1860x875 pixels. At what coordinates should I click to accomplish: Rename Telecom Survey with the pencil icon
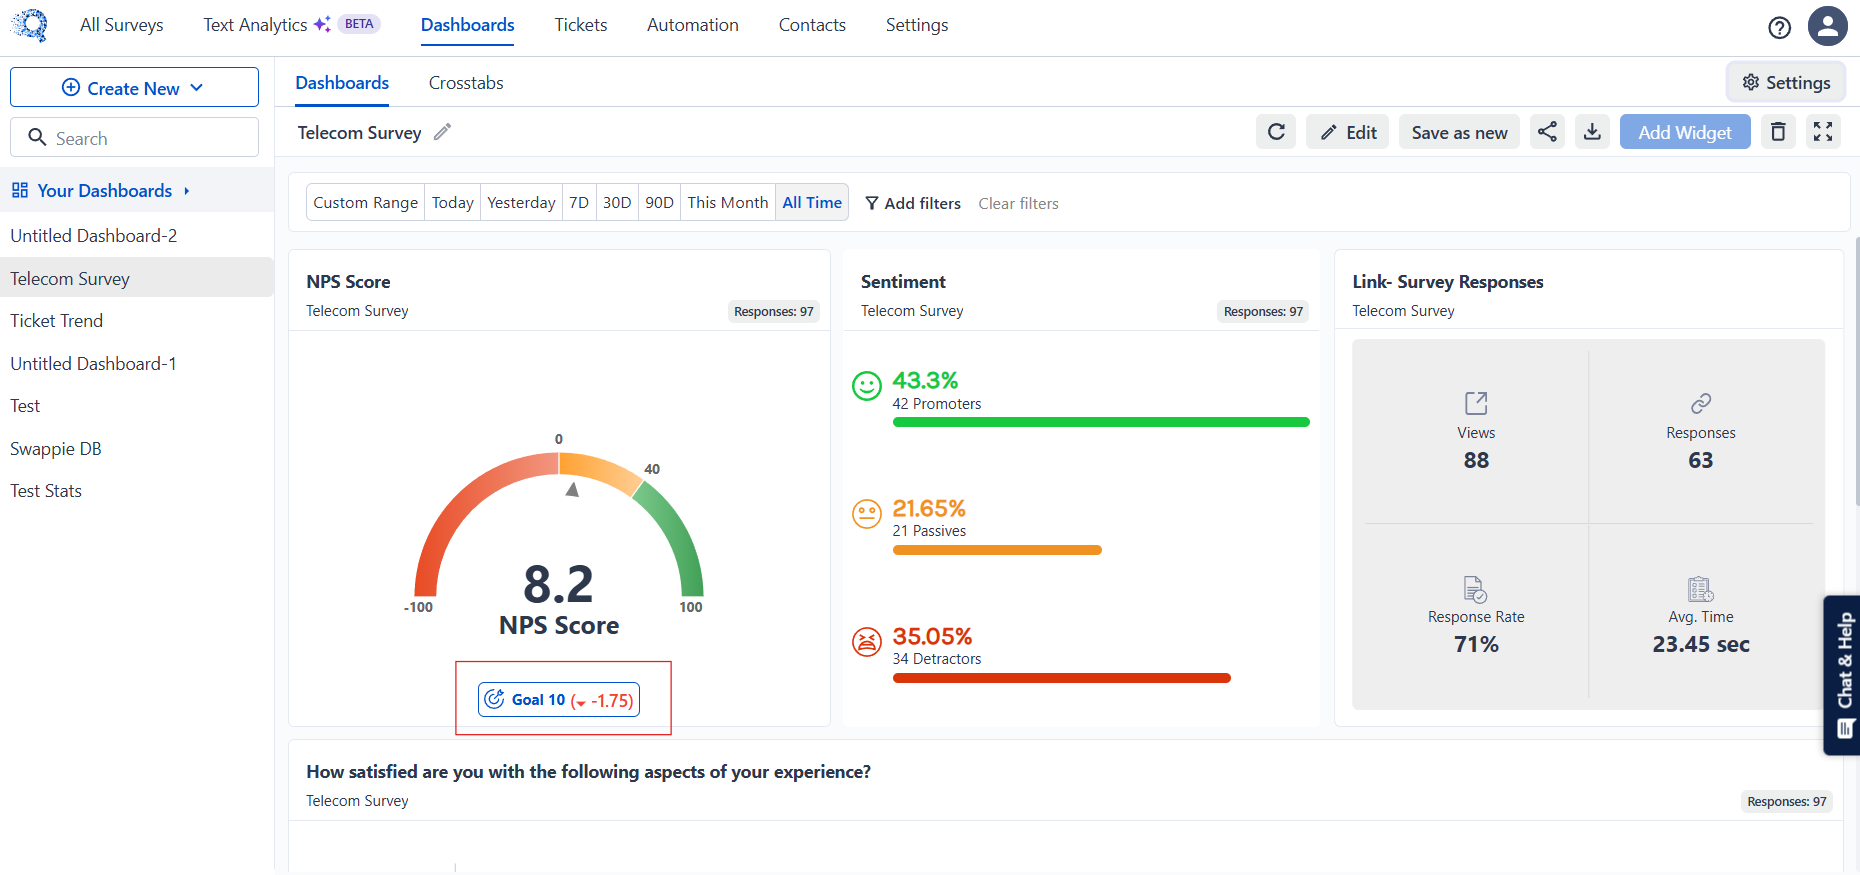pos(443,132)
